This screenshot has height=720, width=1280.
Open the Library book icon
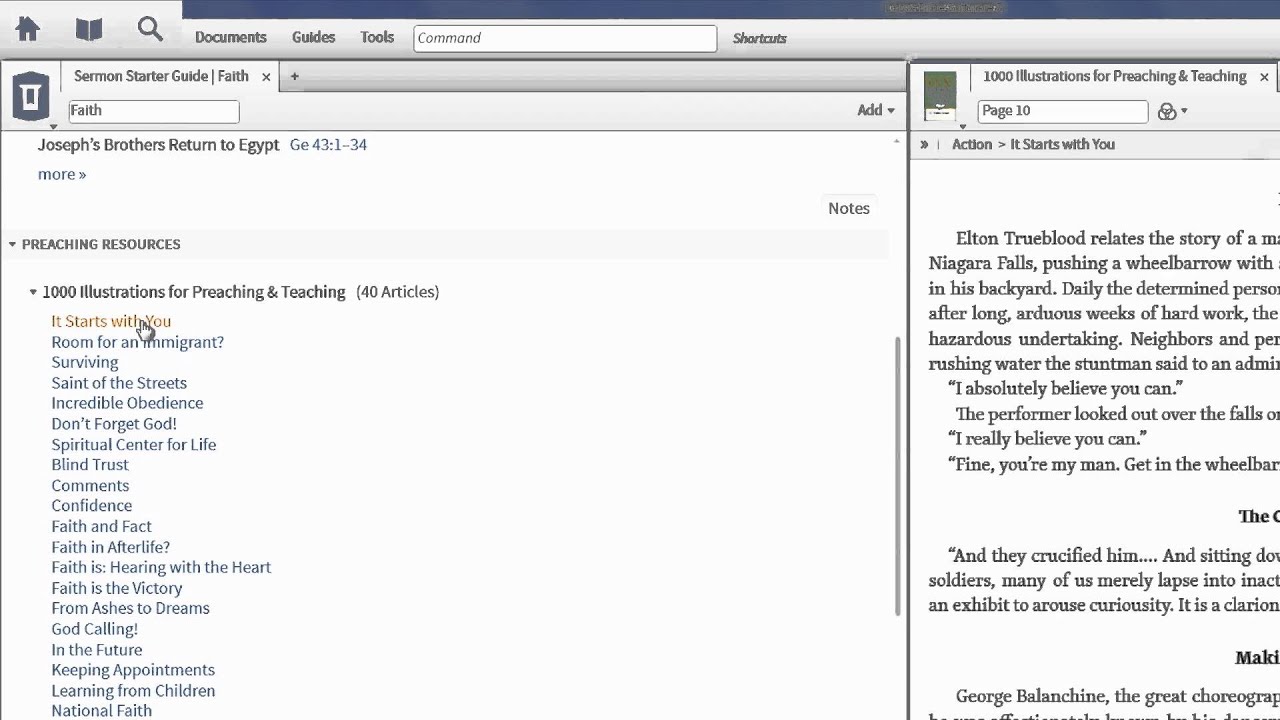(89, 30)
